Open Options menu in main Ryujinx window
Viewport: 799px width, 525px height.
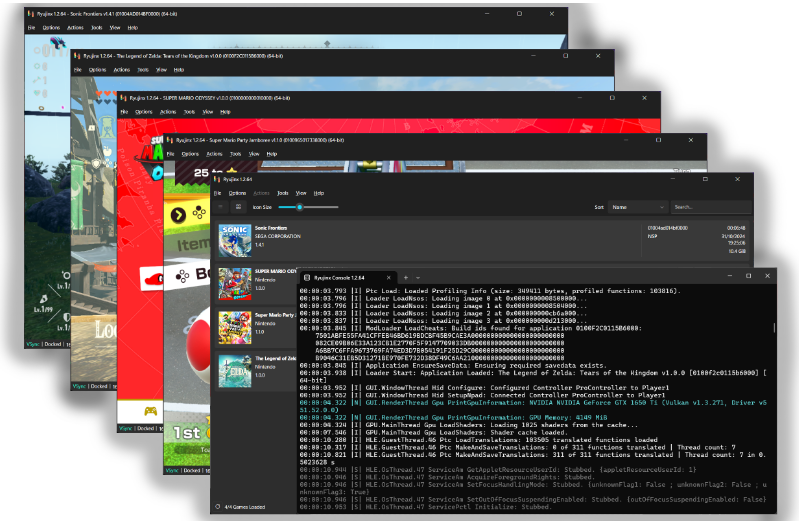pos(237,193)
